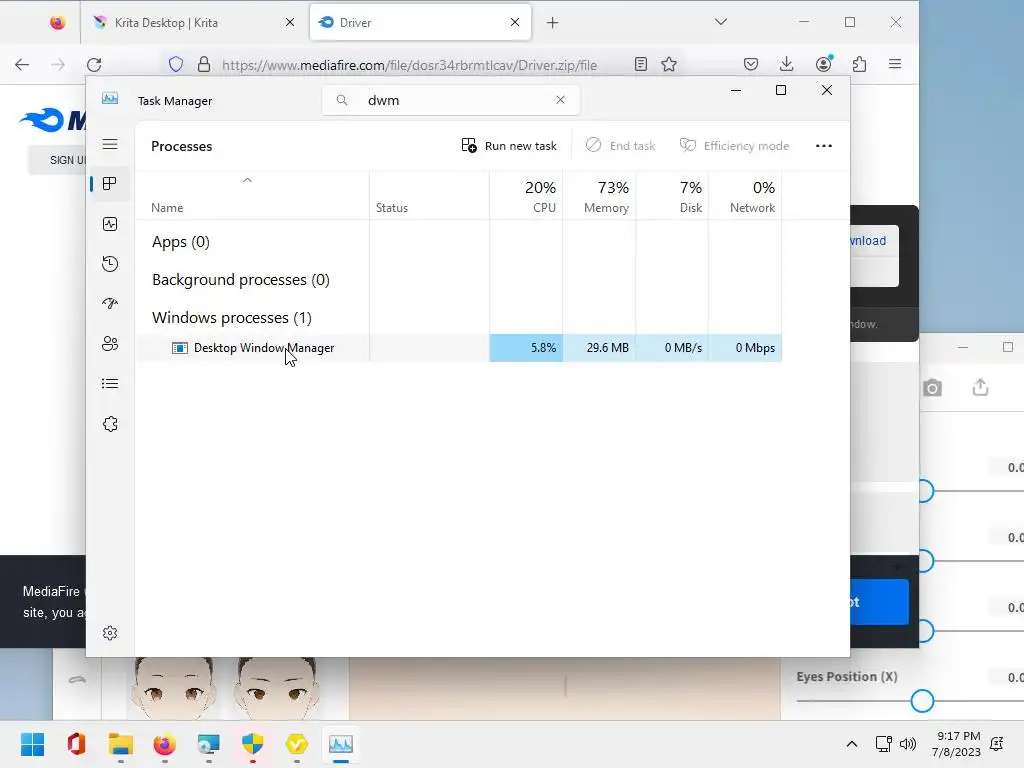Reload the MediaFire page
The image size is (1024, 768).
click(x=94, y=65)
